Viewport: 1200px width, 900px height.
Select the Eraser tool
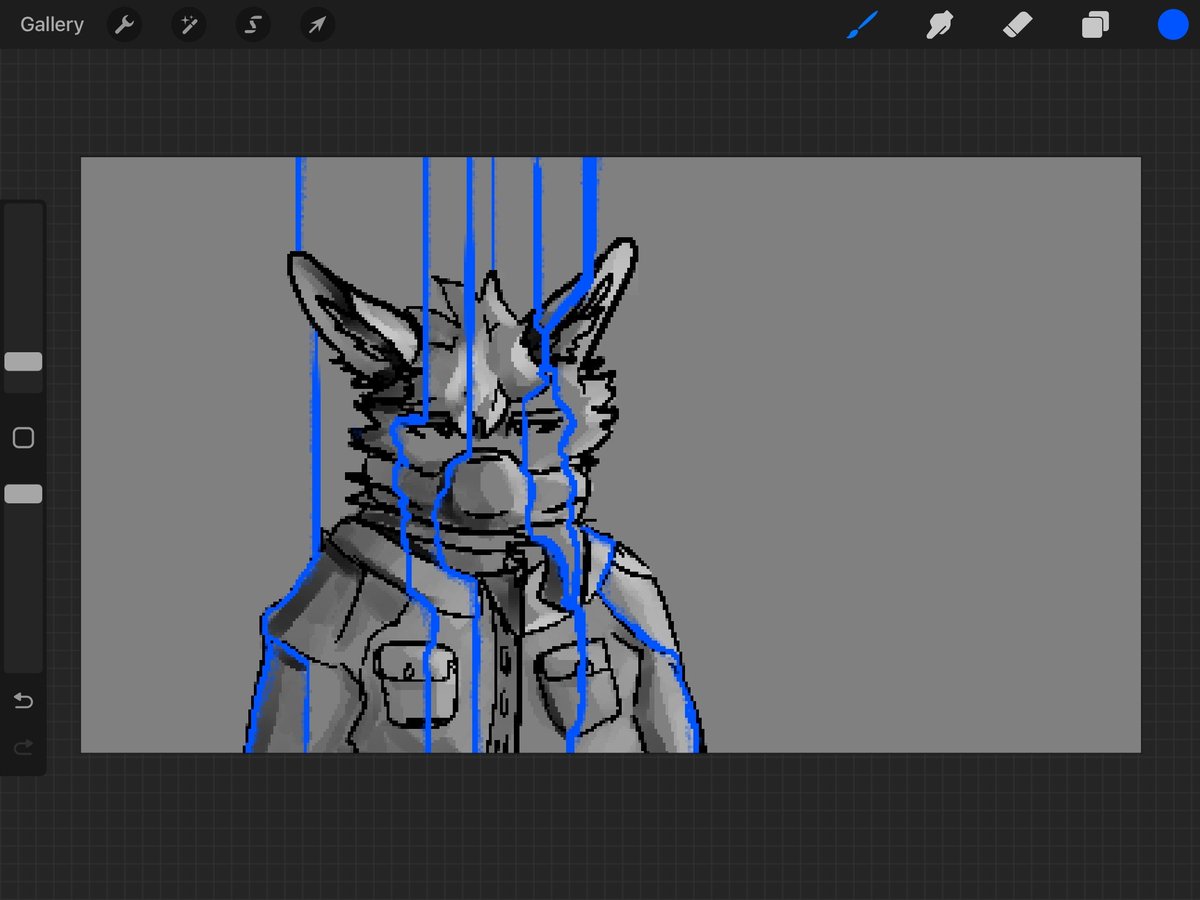1017,25
